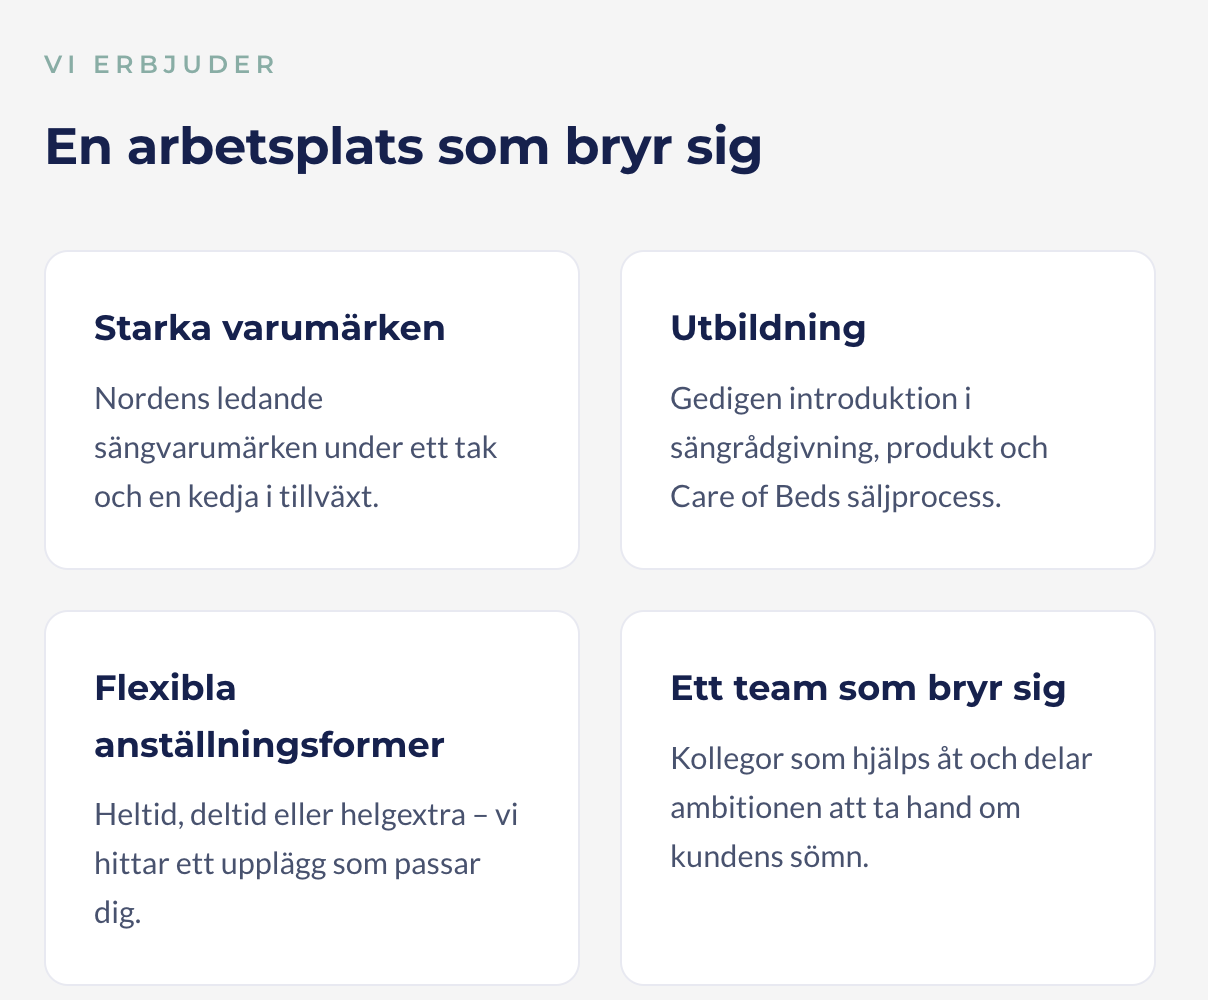Click the word 'Flexibla' in the card title
The height and width of the screenshot is (1000, 1208).
tap(165, 688)
